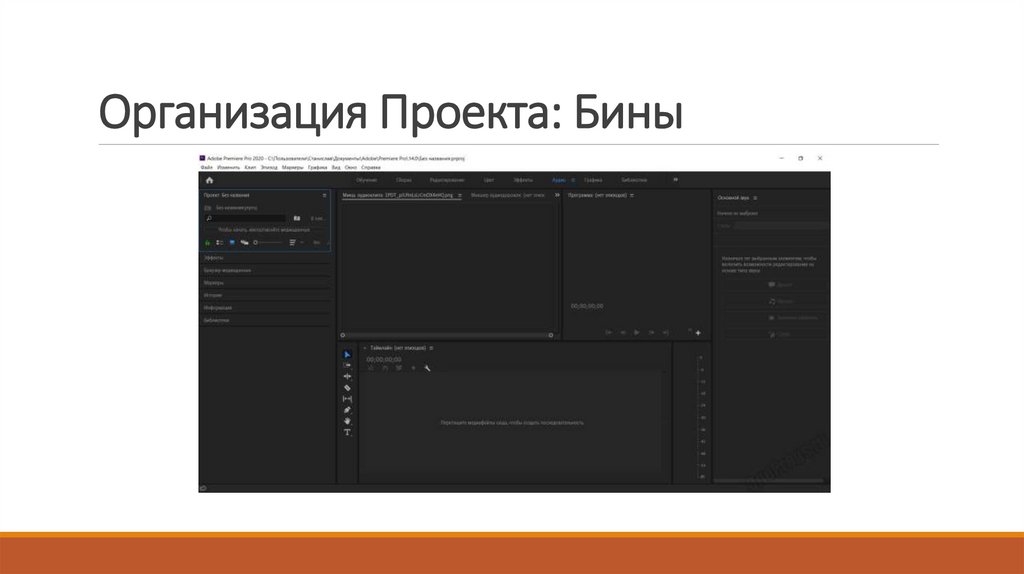Click the Program monitor timecode 00;00;00;00
This screenshot has width=1024, height=574.
pyautogui.click(x=587, y=306)
